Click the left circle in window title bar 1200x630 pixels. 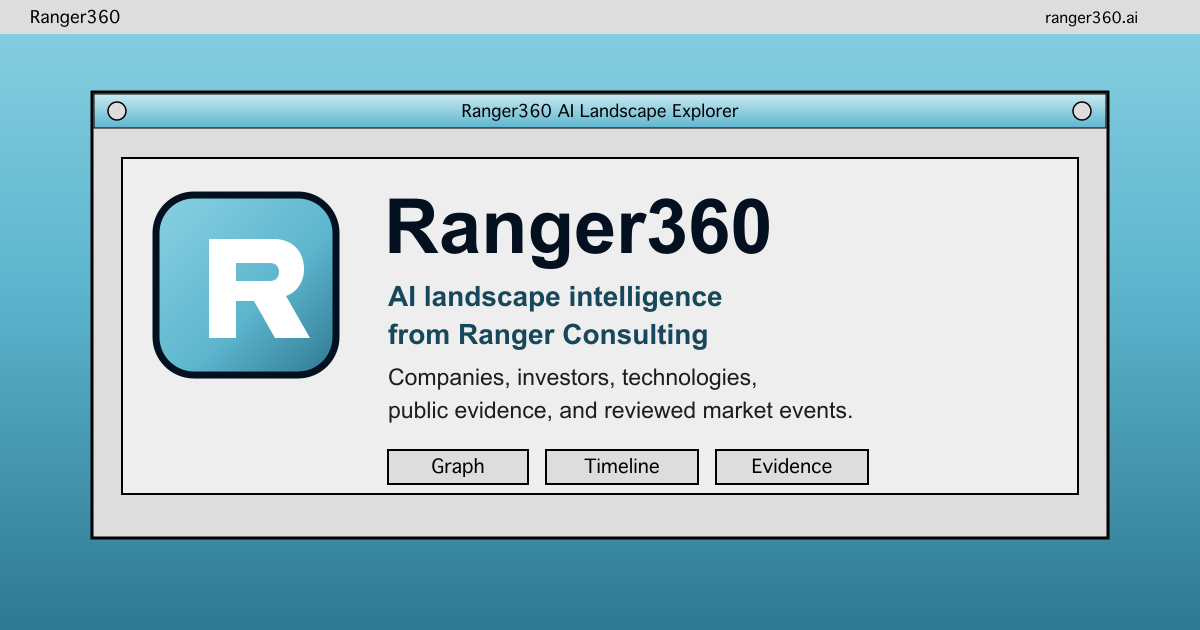[x=117, y=111]
